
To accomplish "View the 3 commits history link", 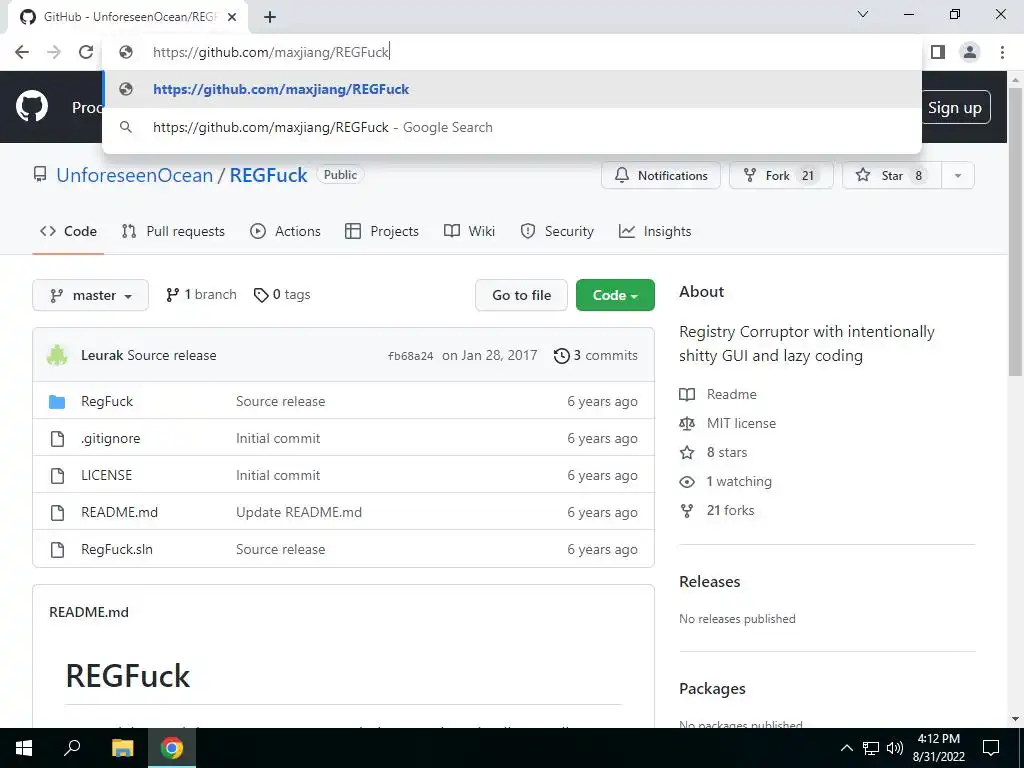I will pyautogui.click(x=596, y=355).
